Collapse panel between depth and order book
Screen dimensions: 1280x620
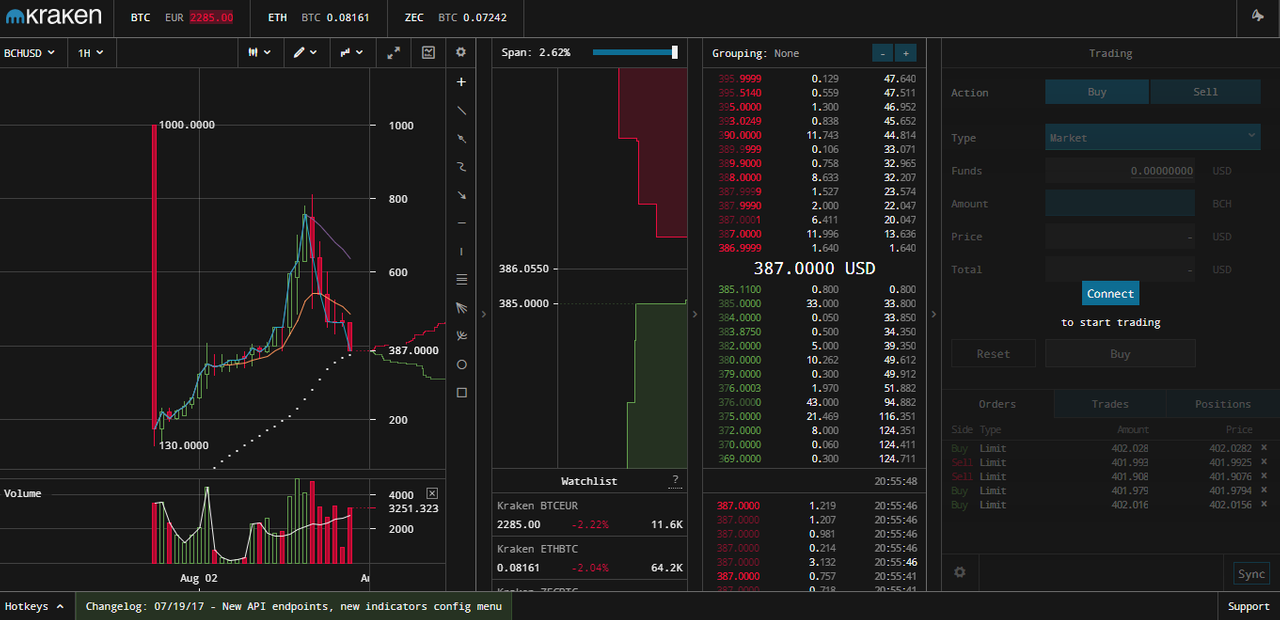click(695, 314)
